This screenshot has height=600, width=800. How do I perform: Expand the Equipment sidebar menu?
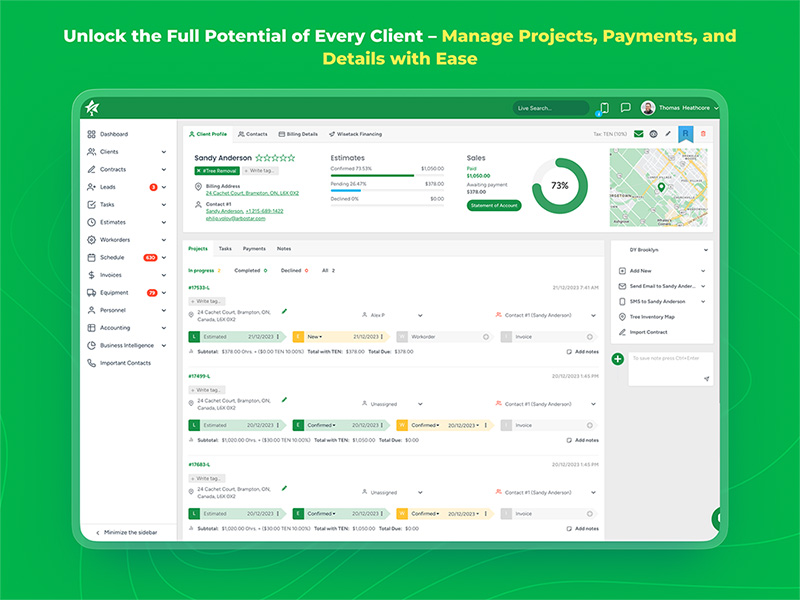coord(164,293)
